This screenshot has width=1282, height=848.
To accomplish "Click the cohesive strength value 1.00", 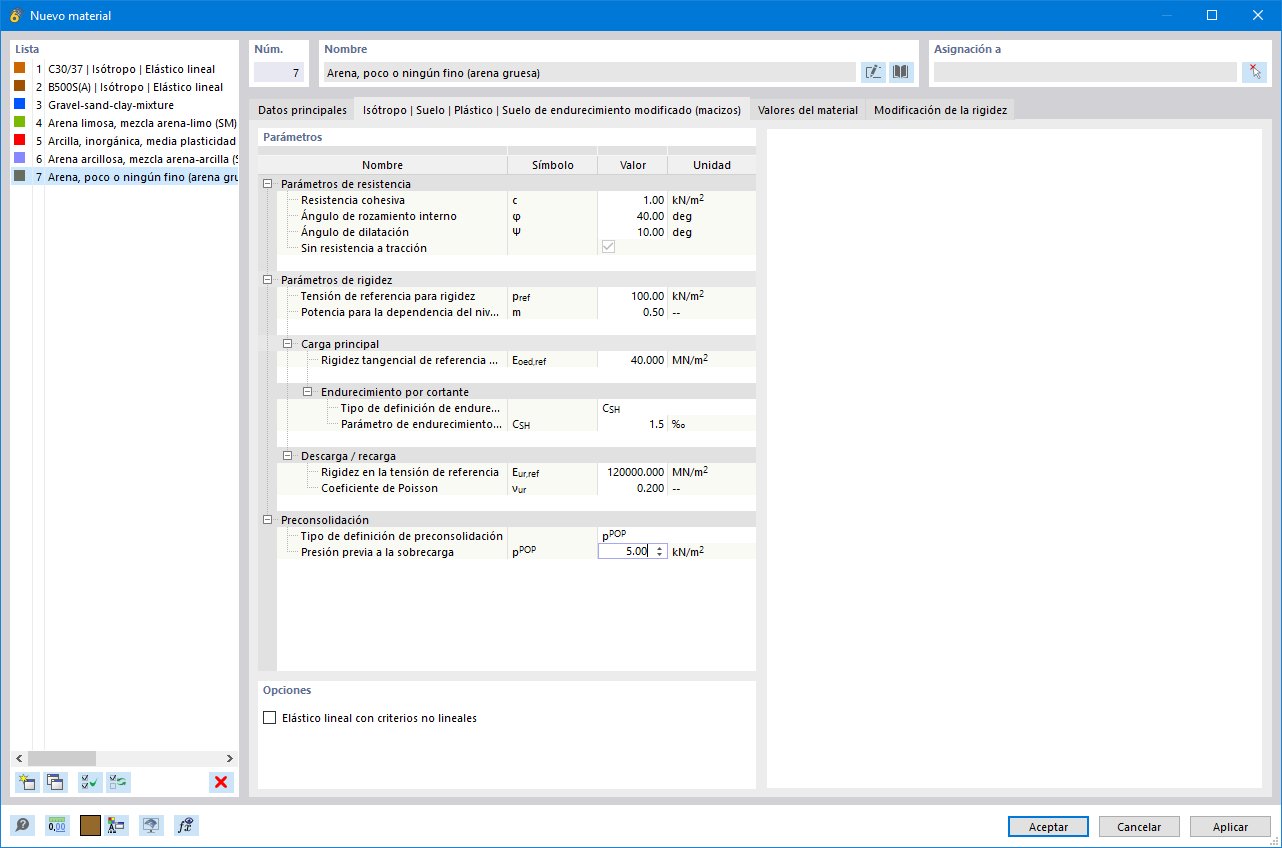I will click(x=632, y=200).
